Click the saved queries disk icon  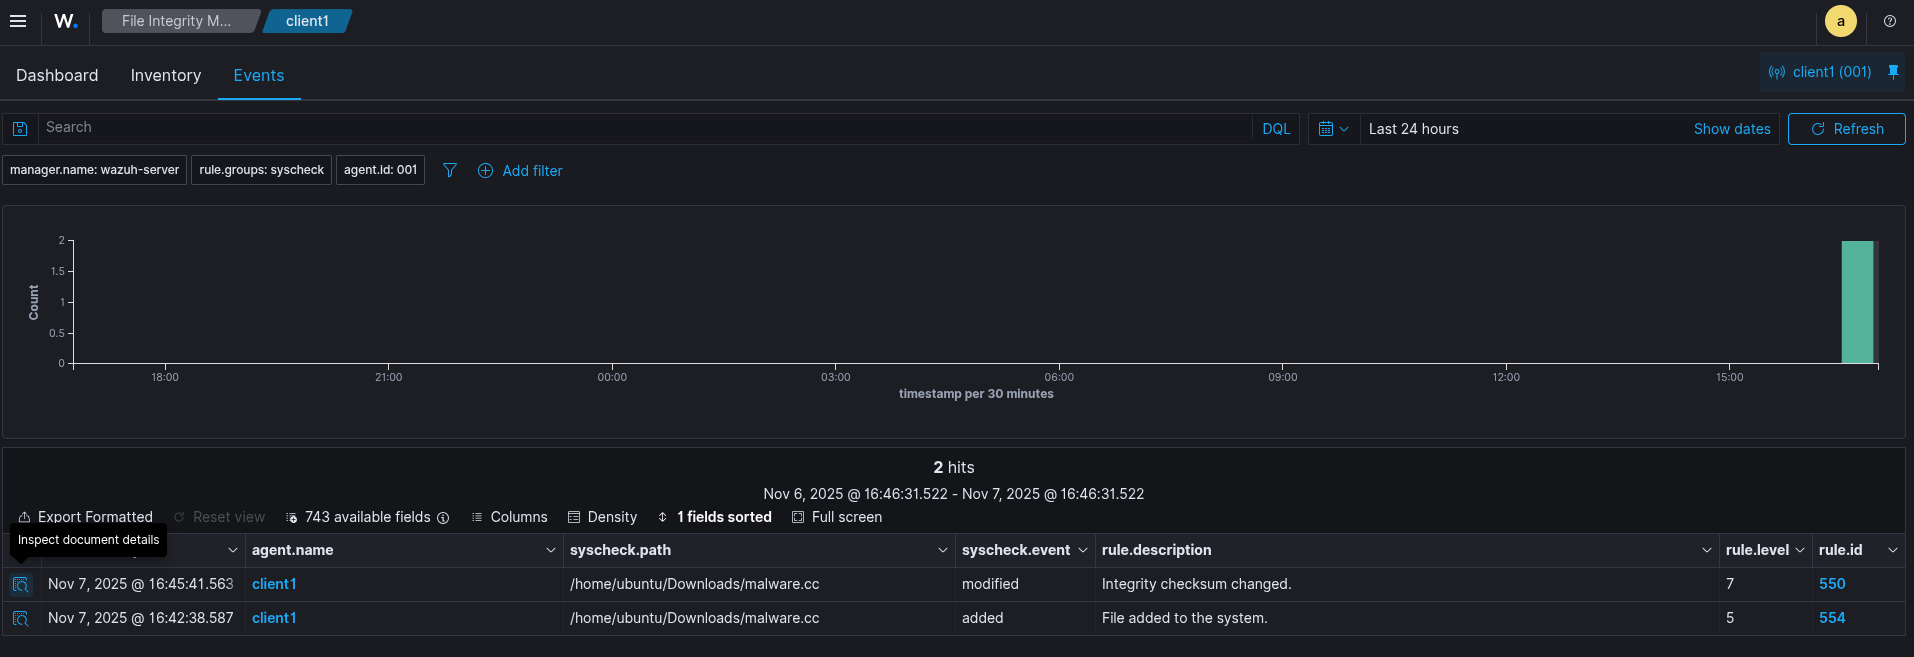pos(20,129)
